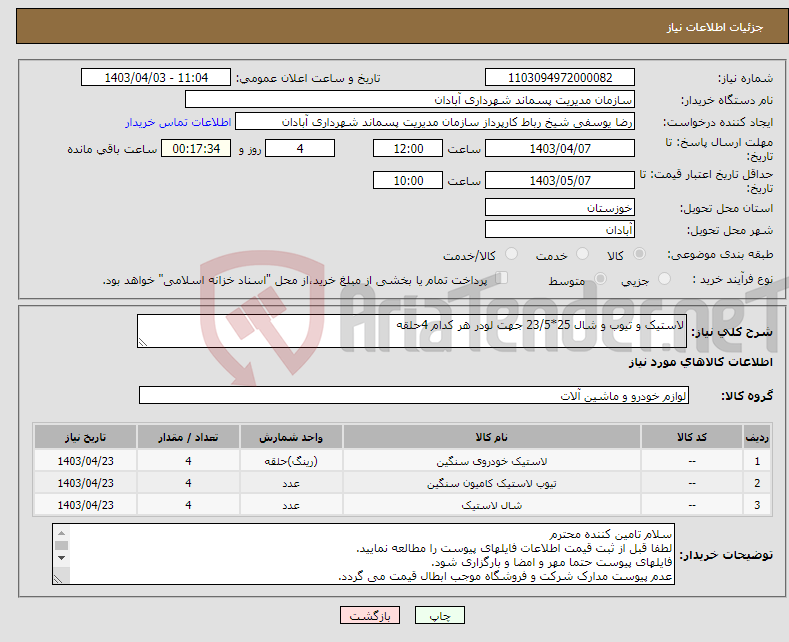Viewport: 789px width, 642px height.
Task: Click the validity time field 10:00
Action: pos(408,180)
